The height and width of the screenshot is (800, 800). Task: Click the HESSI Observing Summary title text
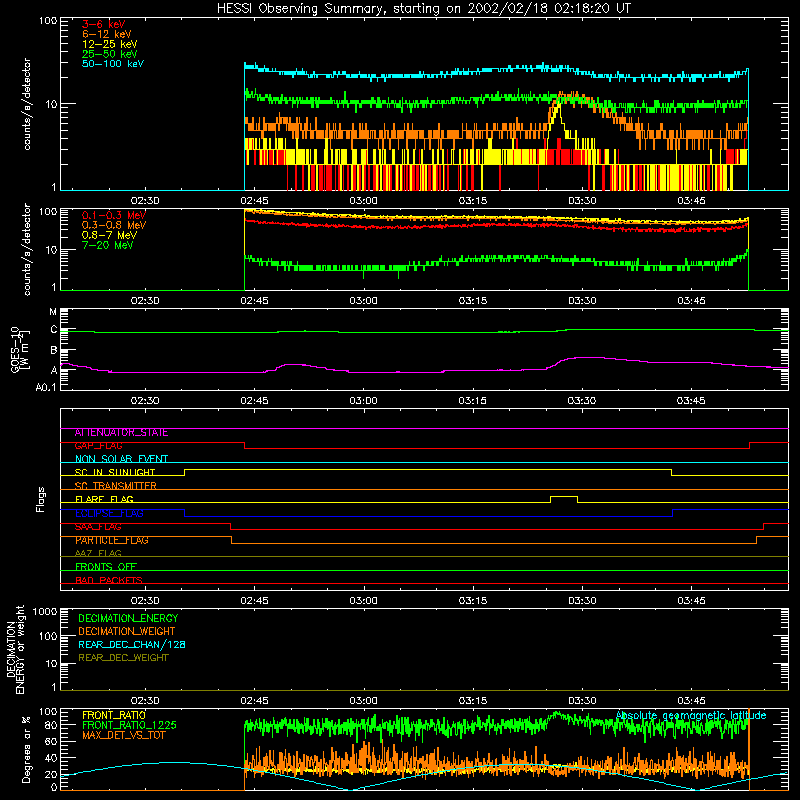pos(423,8)
